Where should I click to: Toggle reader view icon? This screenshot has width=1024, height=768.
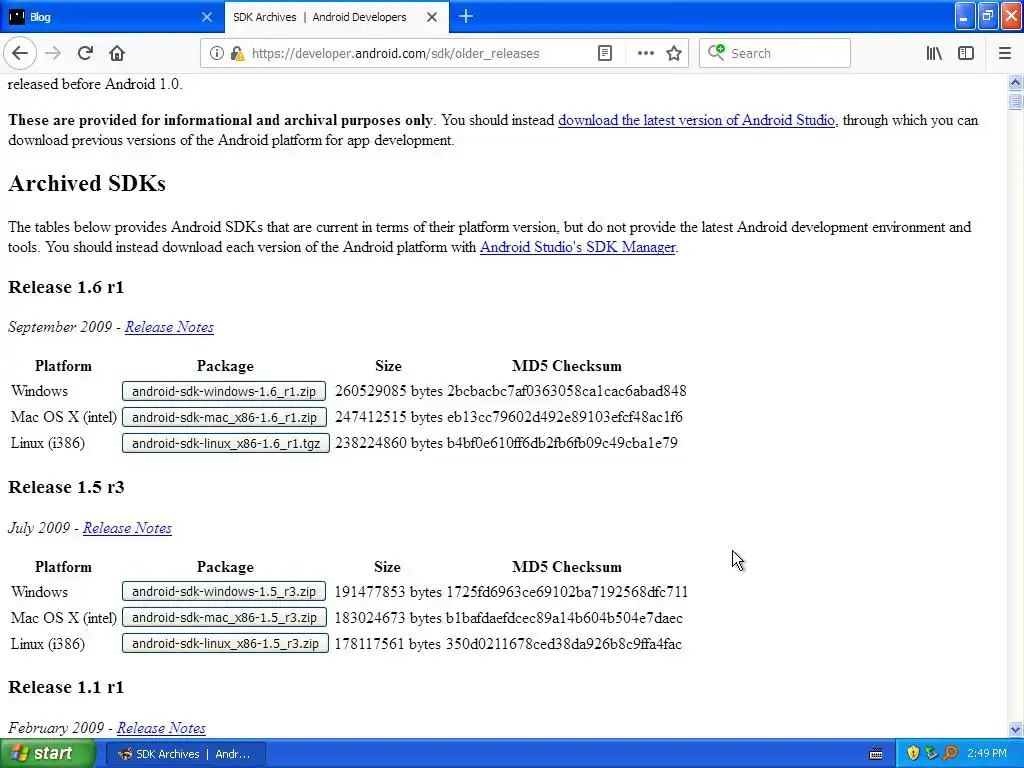tap(605, 54)
